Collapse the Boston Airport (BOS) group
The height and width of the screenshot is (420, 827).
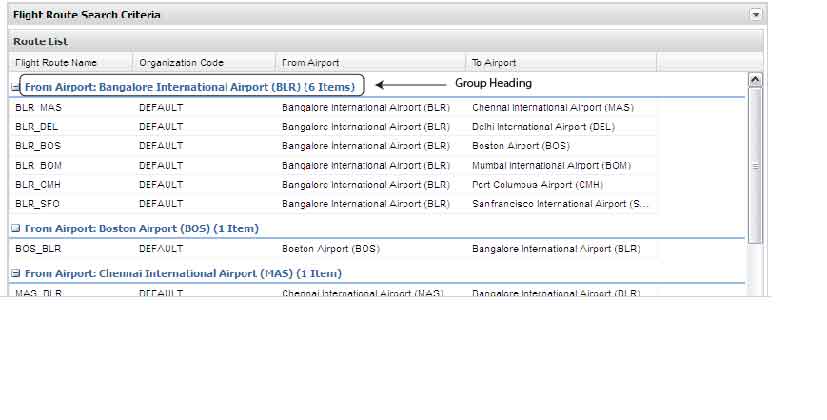tap(16, 228)
